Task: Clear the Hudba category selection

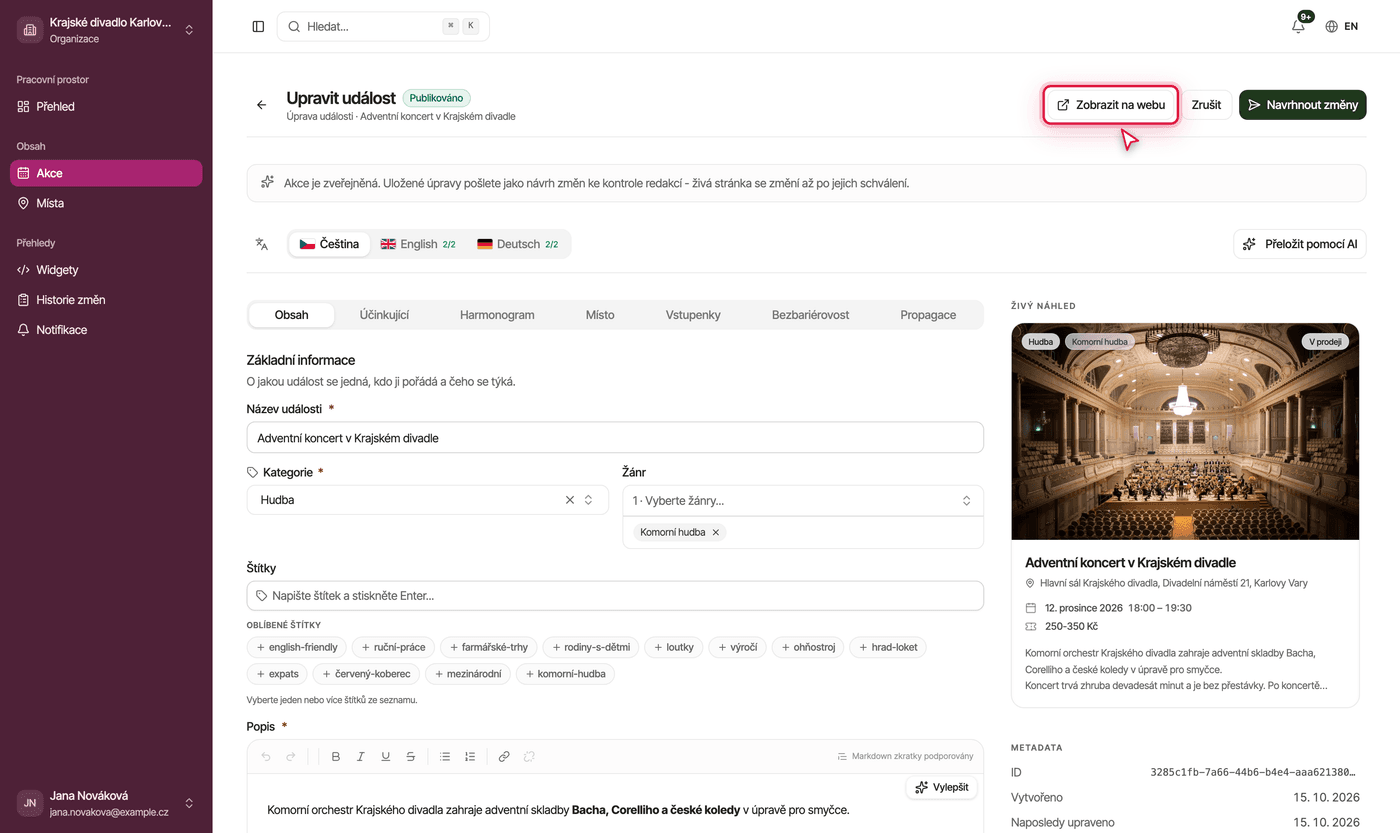Action: [570, 500]
